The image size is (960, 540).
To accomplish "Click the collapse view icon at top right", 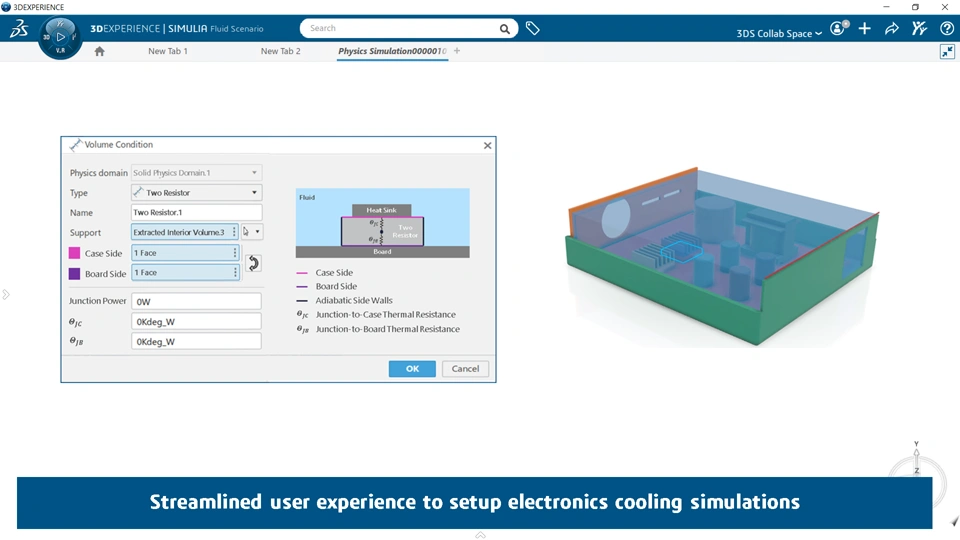I will pos(947,51).
